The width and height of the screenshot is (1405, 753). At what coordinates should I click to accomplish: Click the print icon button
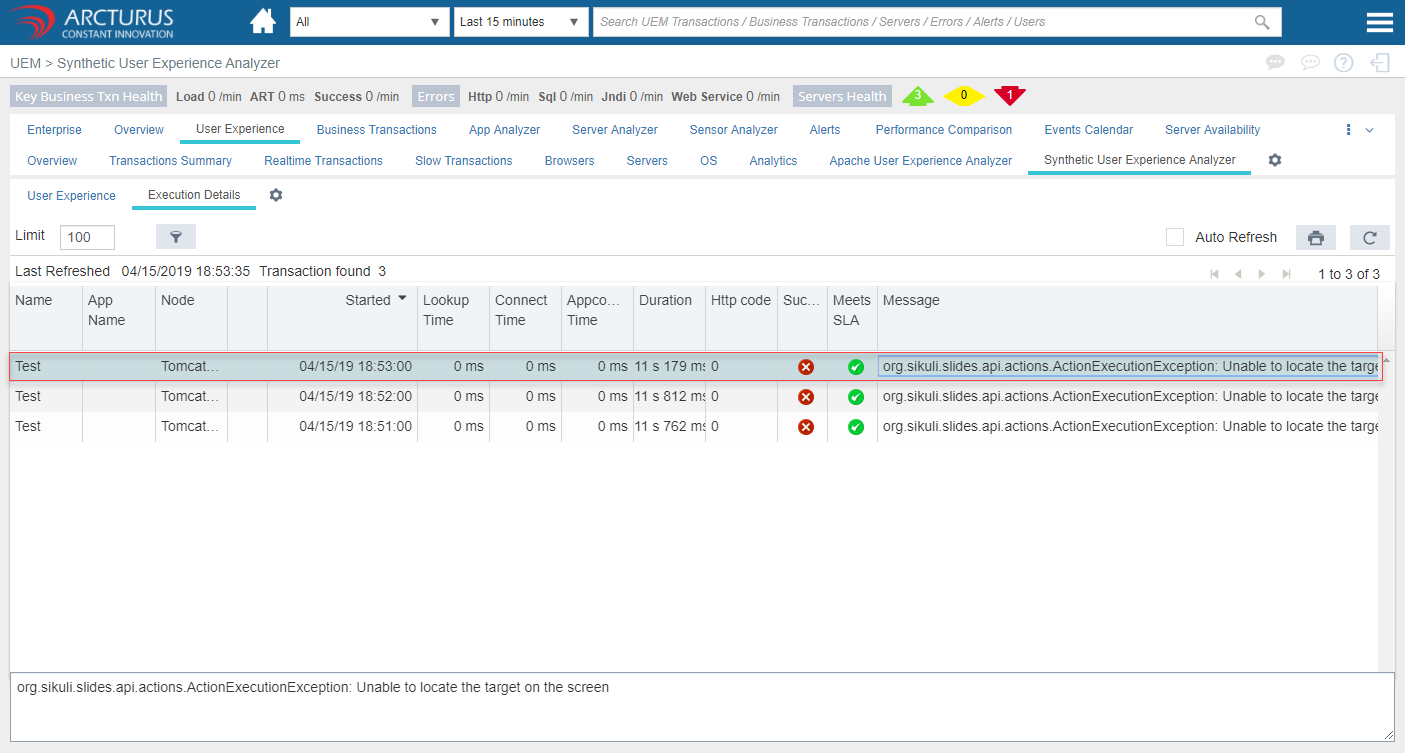click(x=1315, y=237)
